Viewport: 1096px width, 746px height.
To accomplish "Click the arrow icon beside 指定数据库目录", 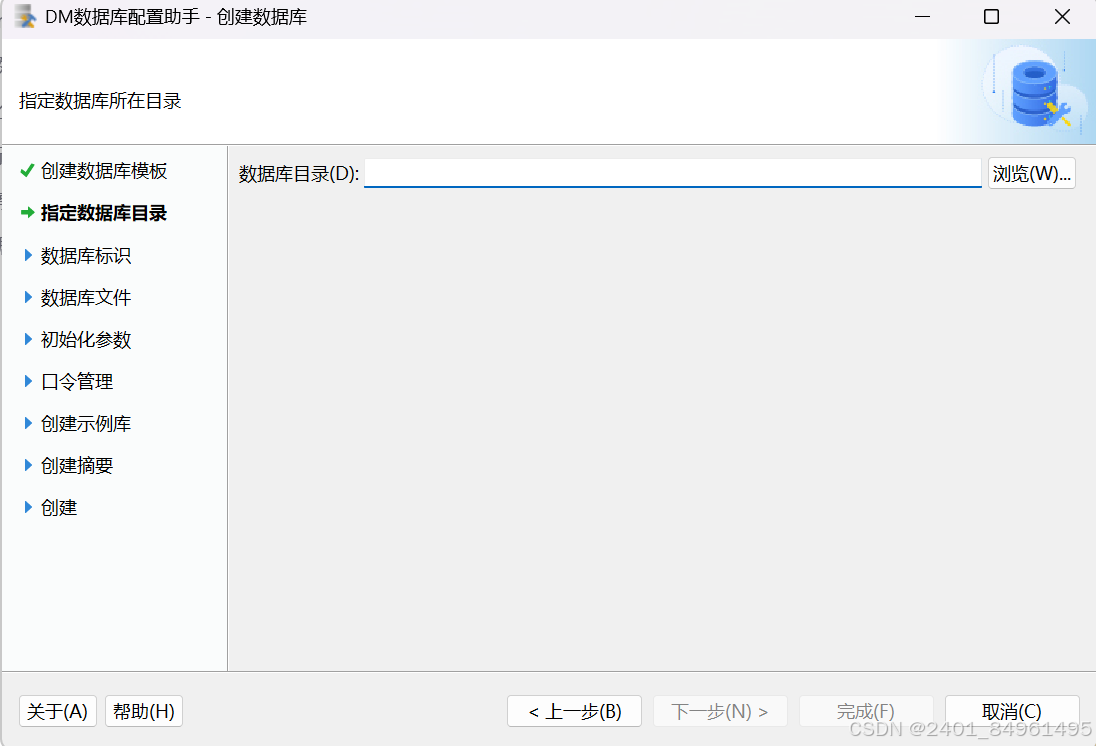I will click(26, 213).
